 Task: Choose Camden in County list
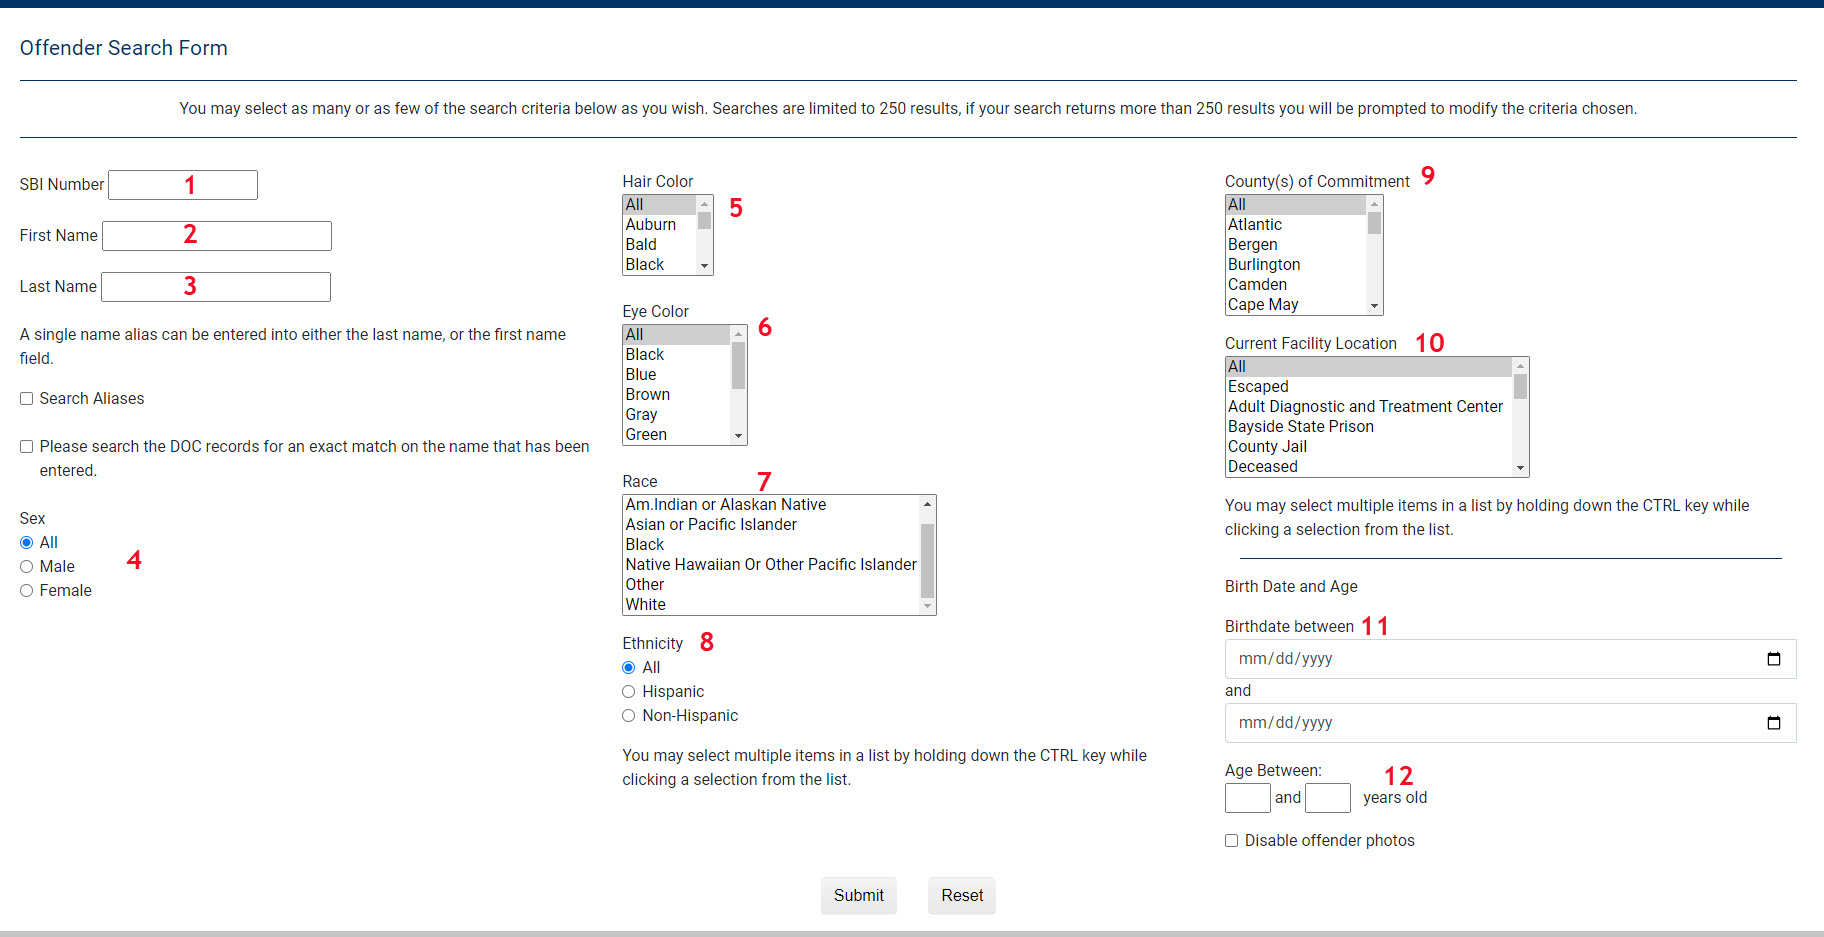1257,285
